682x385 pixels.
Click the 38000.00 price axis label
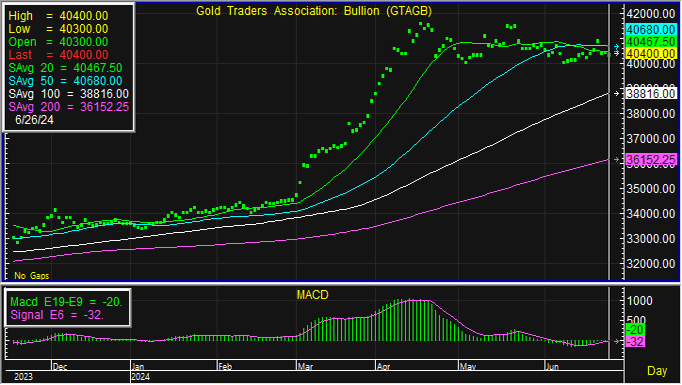click(x=650, y=114)
